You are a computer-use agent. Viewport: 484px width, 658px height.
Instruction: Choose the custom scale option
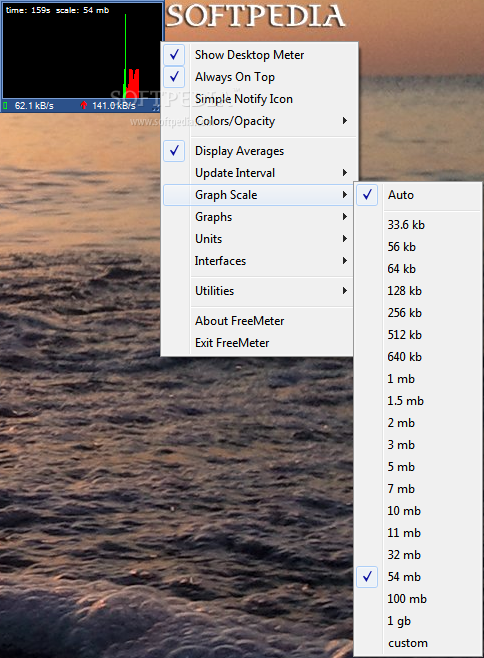click(x=418, y=643)
